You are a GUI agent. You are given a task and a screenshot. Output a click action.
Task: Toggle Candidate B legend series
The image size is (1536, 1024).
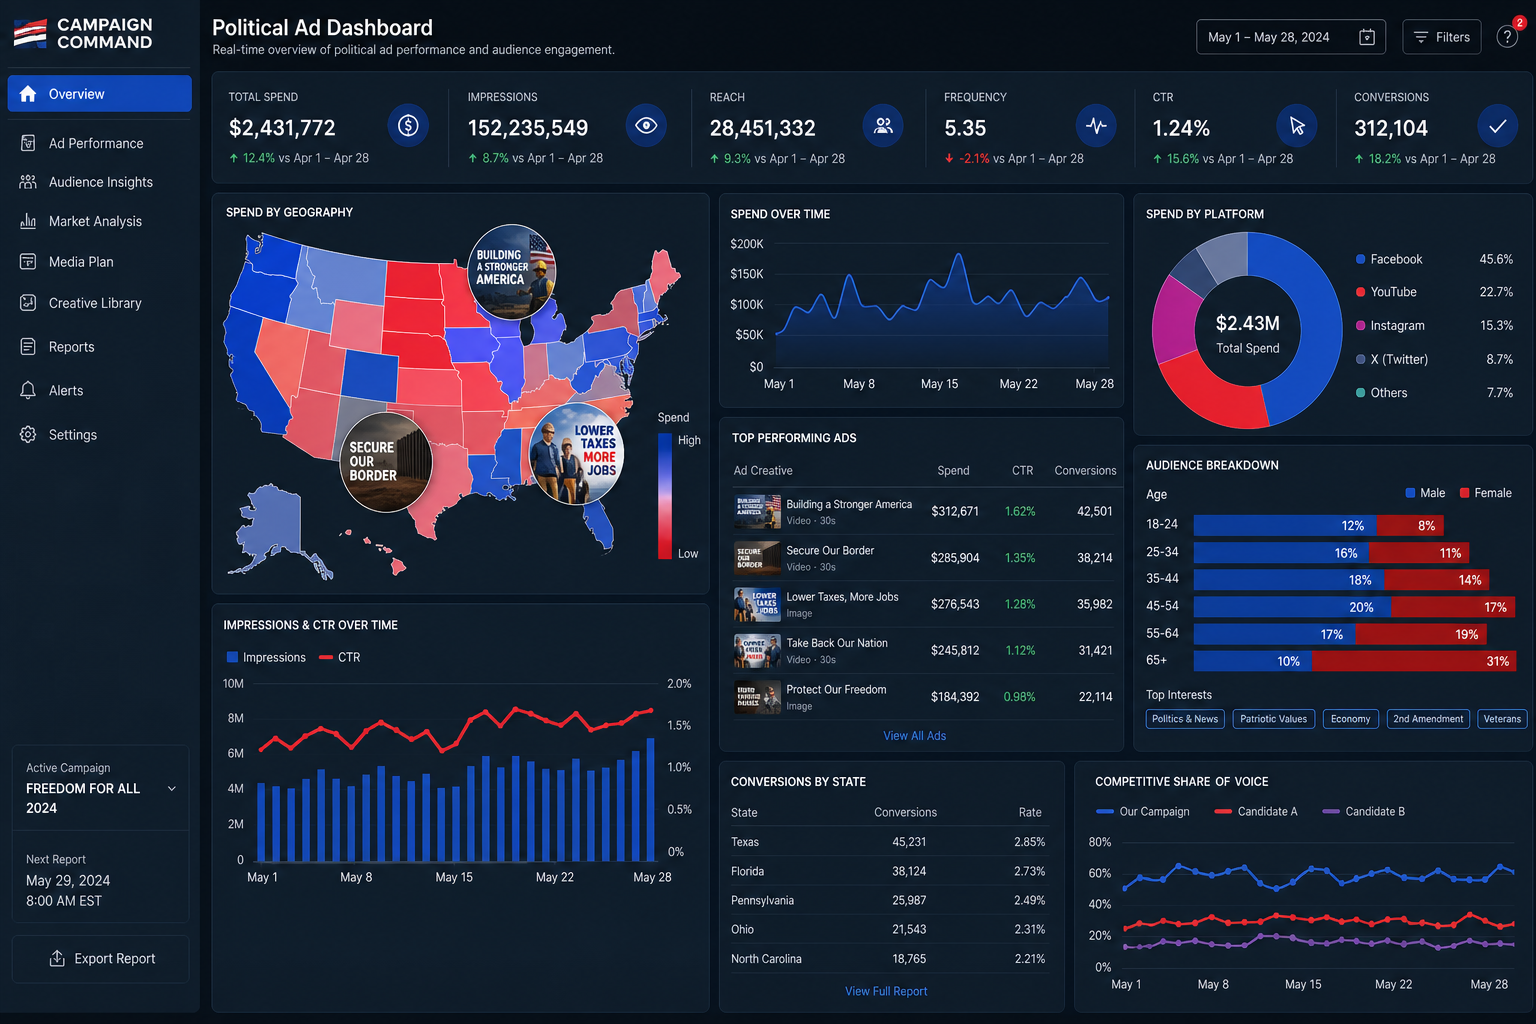1363,811
